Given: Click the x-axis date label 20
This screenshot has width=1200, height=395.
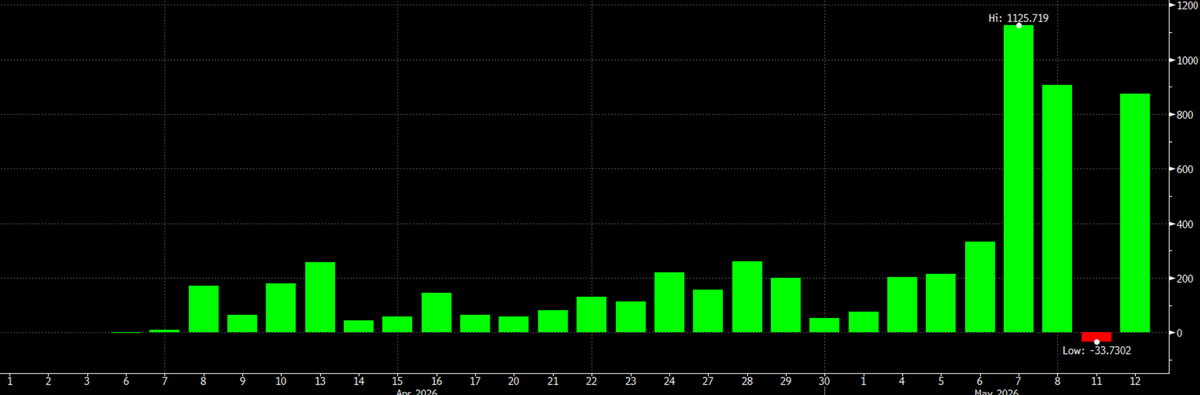Looking at the screenshot, I should [x=514, y=381].
